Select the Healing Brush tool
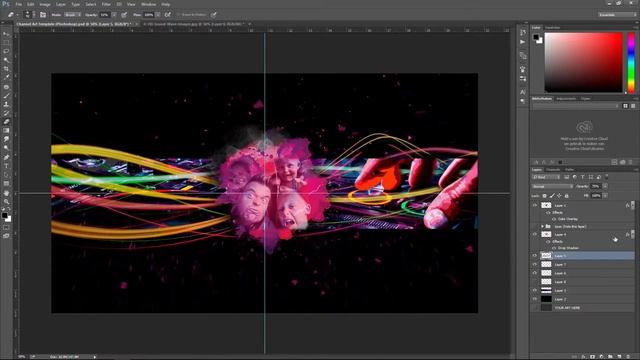Image resolution: width=640 pixels, height=360 pixels. (x=6, y=87)
